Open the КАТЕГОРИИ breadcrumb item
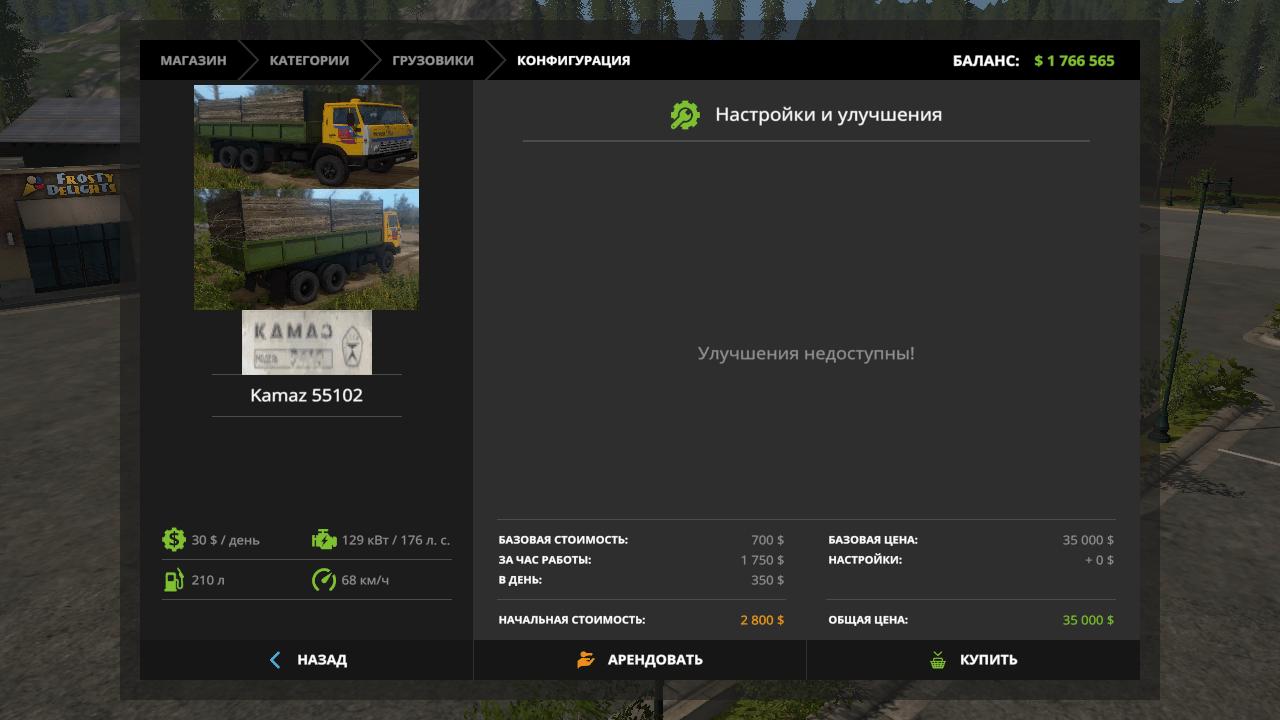Image resolution: width=1280 pixels, height=720 pixels. coord(309,60)
